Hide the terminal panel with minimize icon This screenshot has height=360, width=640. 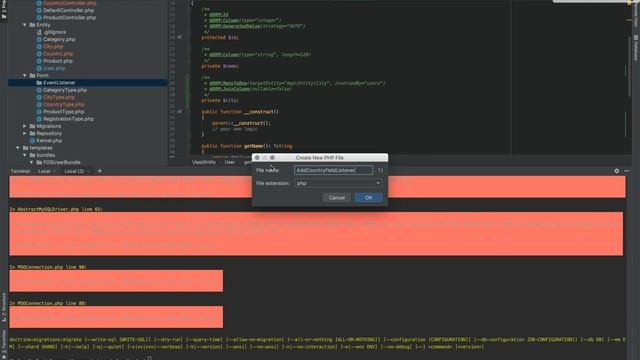pyautogui.click(x=627, y=171)
